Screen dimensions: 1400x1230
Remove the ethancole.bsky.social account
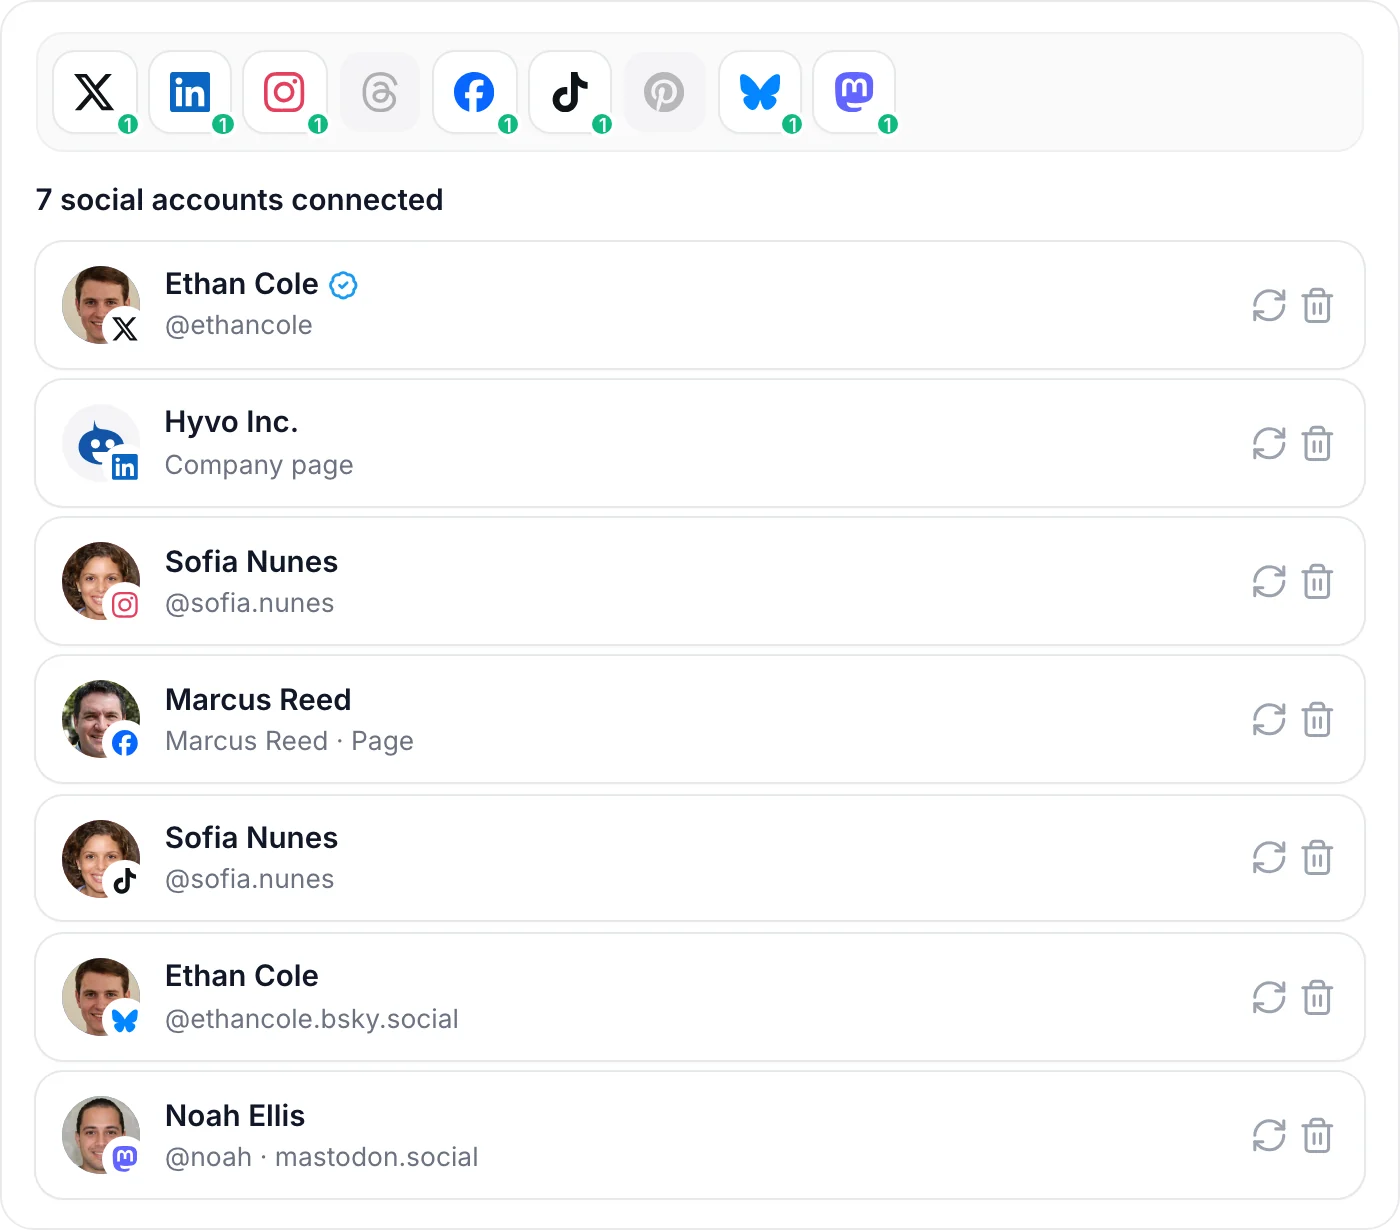(1317, 998)
